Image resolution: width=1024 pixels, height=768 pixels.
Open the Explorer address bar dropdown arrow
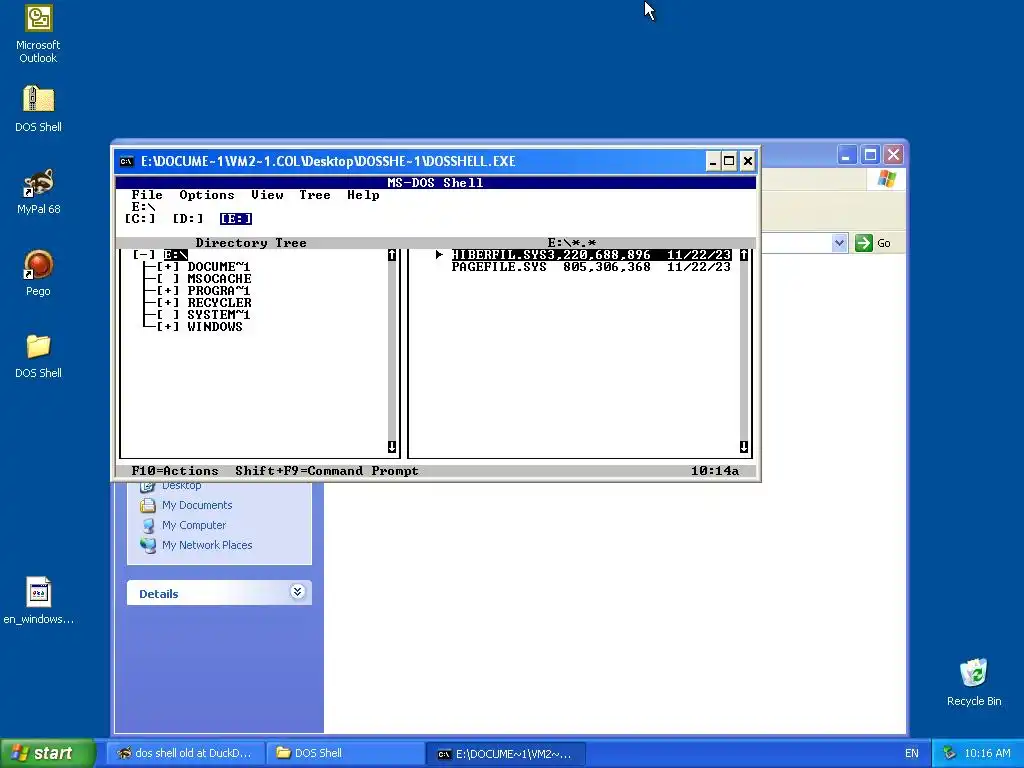[839, 243]
